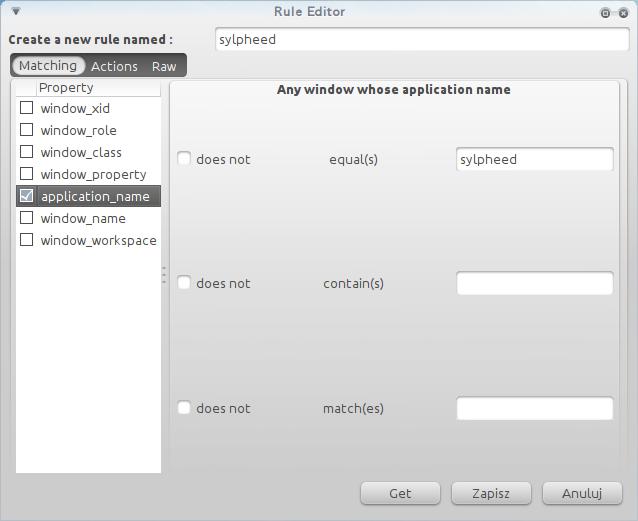The image size is (638, 521).
Task: Check the window_workspace box
Action: tap(26, 240)
